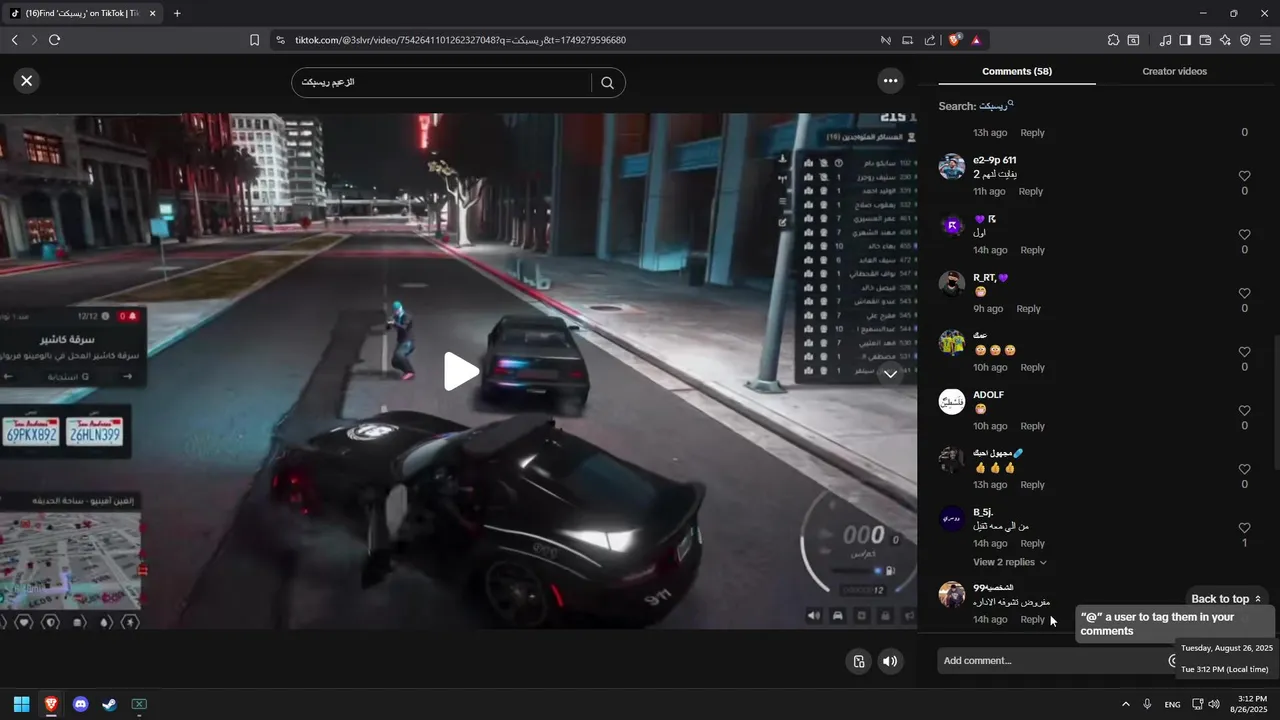Play the paused TikTok video

pyautogui.click(x=460, y=371)
